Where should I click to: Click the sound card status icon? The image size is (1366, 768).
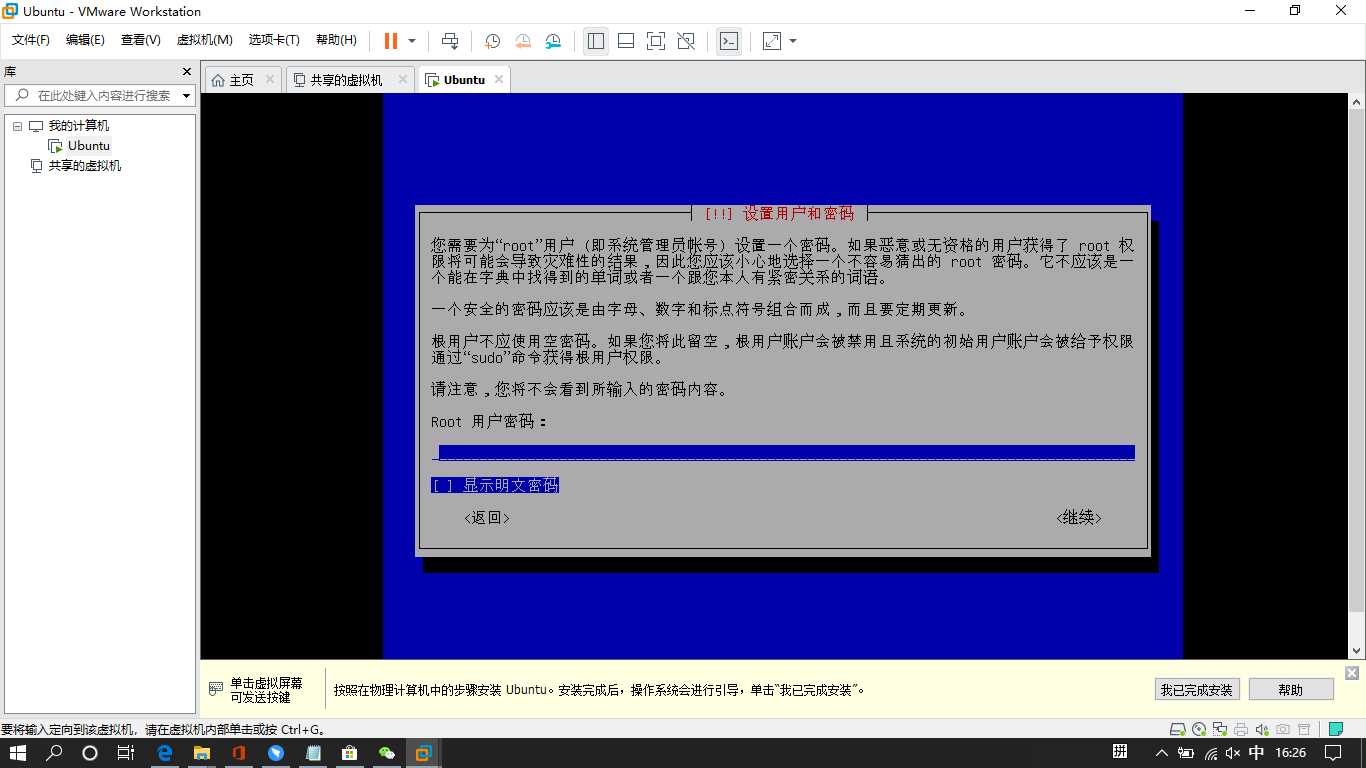(x=1262, y=729)
